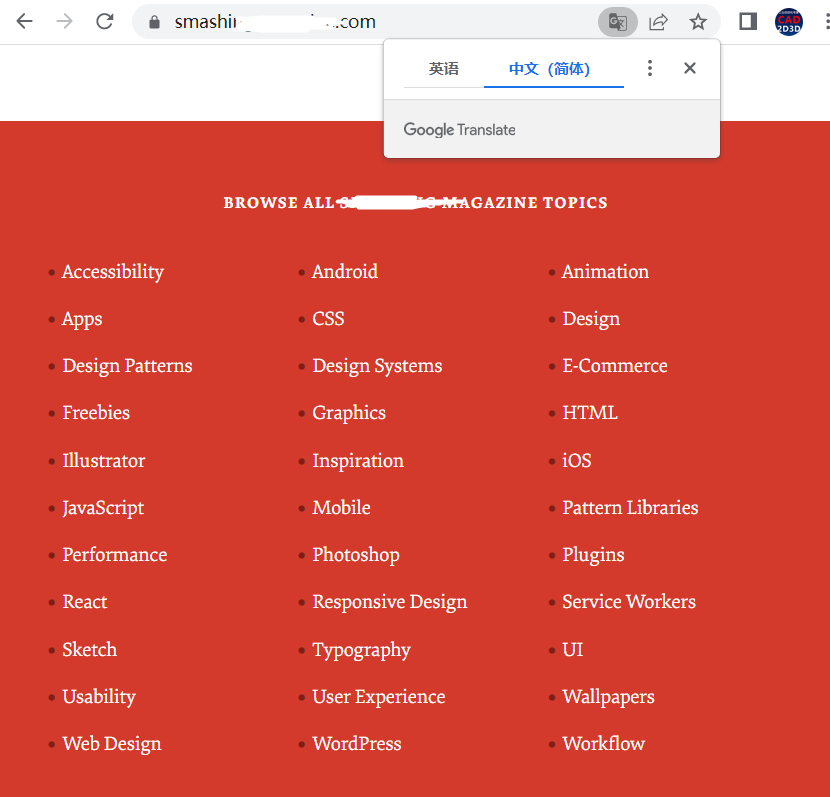This screenshot has height=797, width=830.
Task: Click the browser back arrow
Action: click(x=24, y=21)
